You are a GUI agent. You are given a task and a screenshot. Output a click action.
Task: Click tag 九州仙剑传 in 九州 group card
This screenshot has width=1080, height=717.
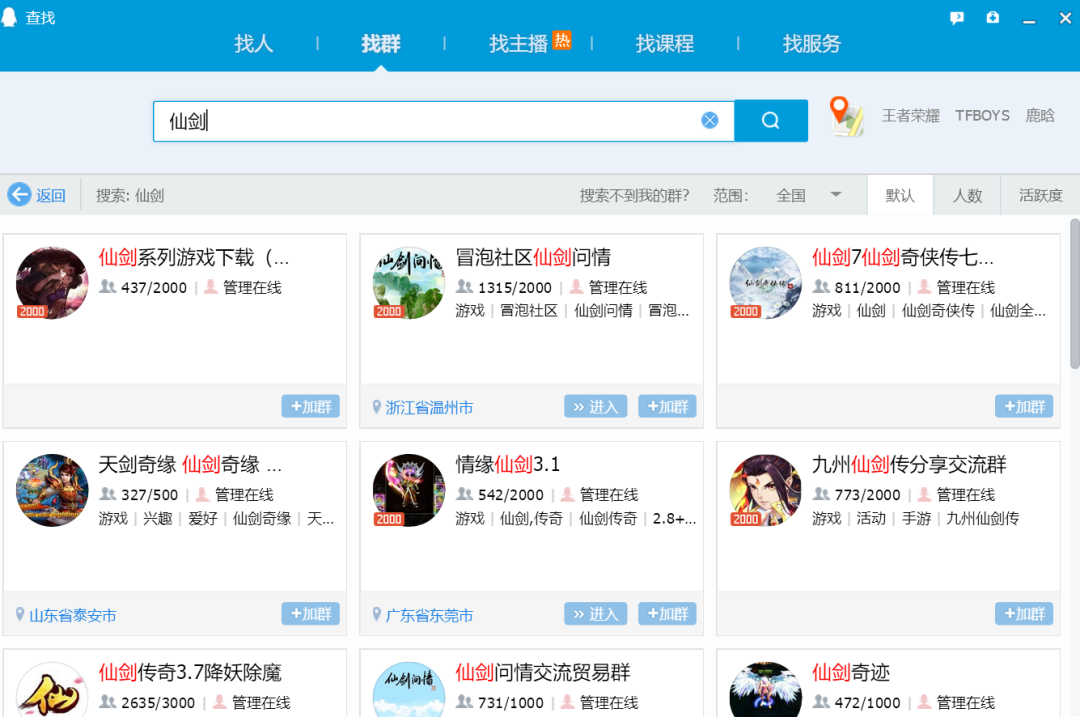coord(983,518)
